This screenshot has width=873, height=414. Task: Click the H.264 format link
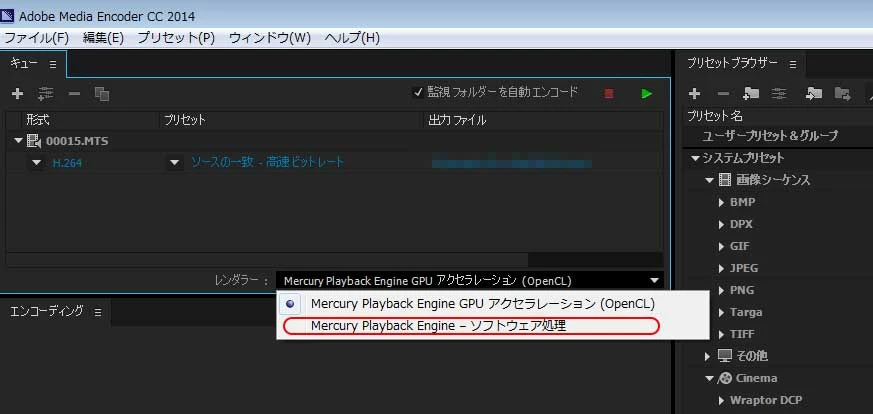coord(67,163)
